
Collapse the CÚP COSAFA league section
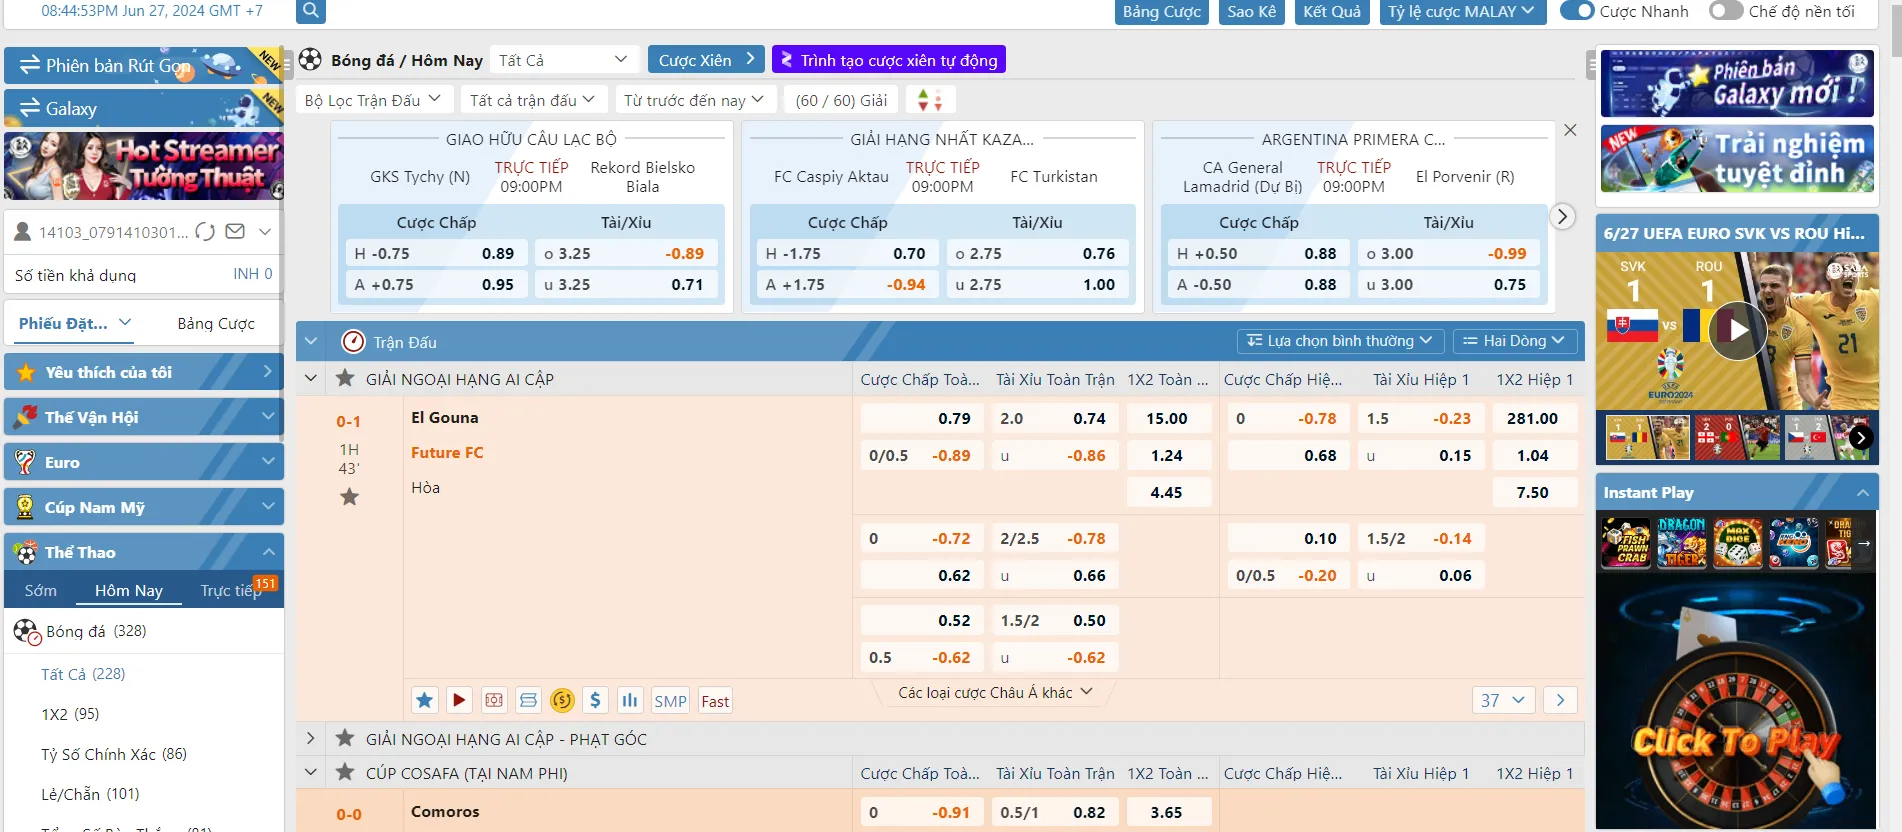coord(310,772)
